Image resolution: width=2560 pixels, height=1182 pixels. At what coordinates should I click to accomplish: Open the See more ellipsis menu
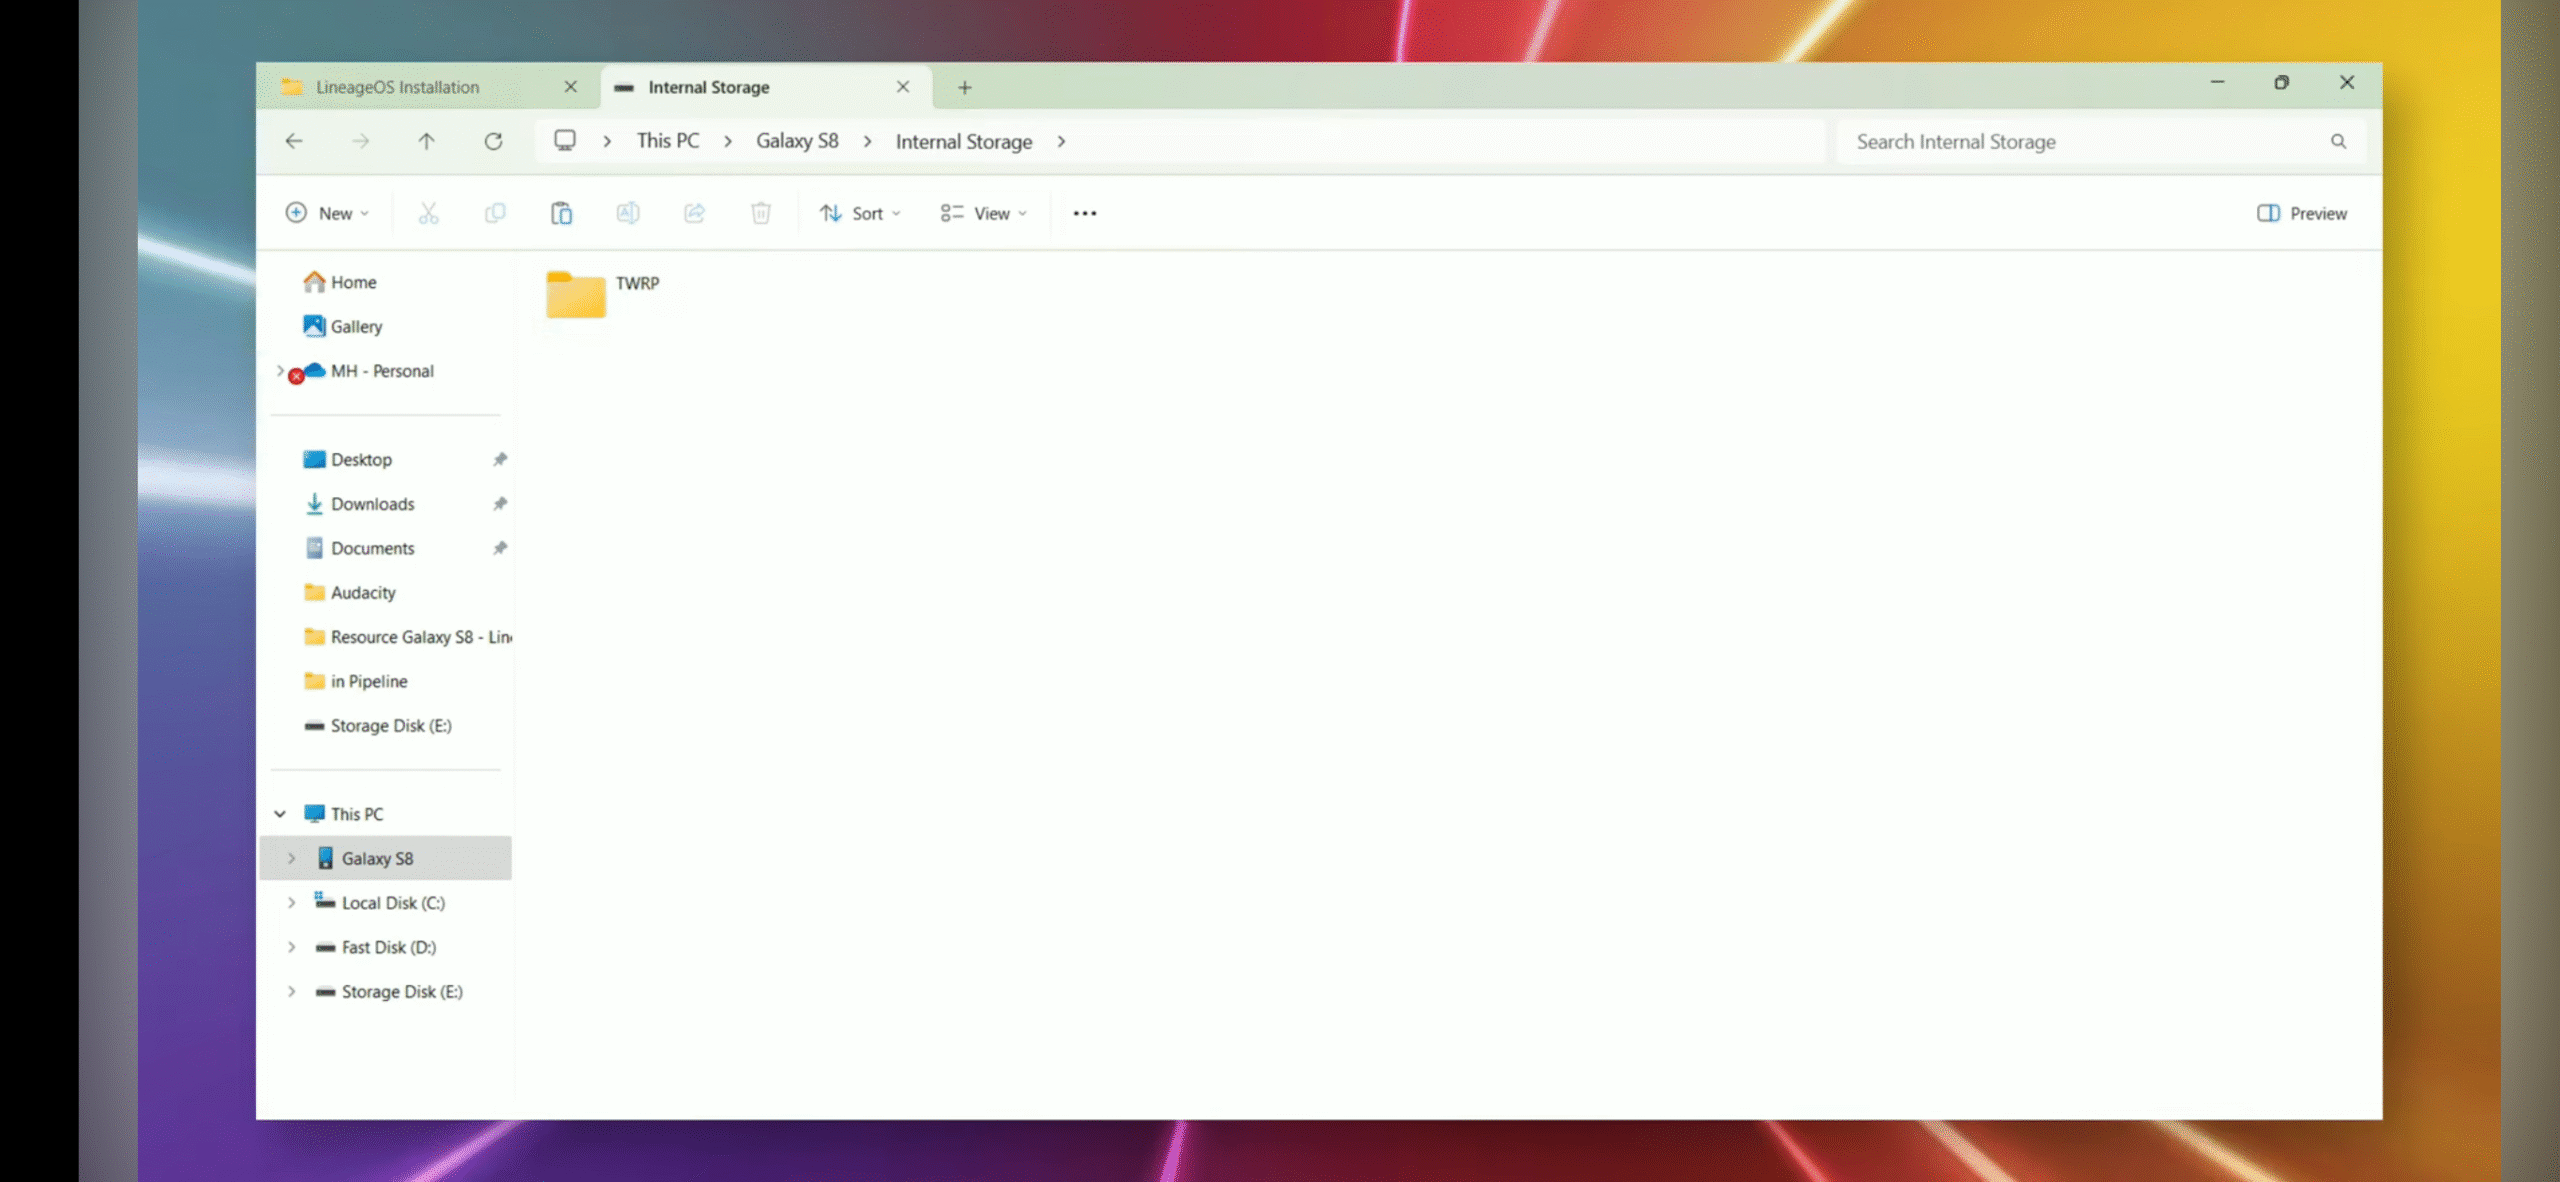pos(1084,213)
